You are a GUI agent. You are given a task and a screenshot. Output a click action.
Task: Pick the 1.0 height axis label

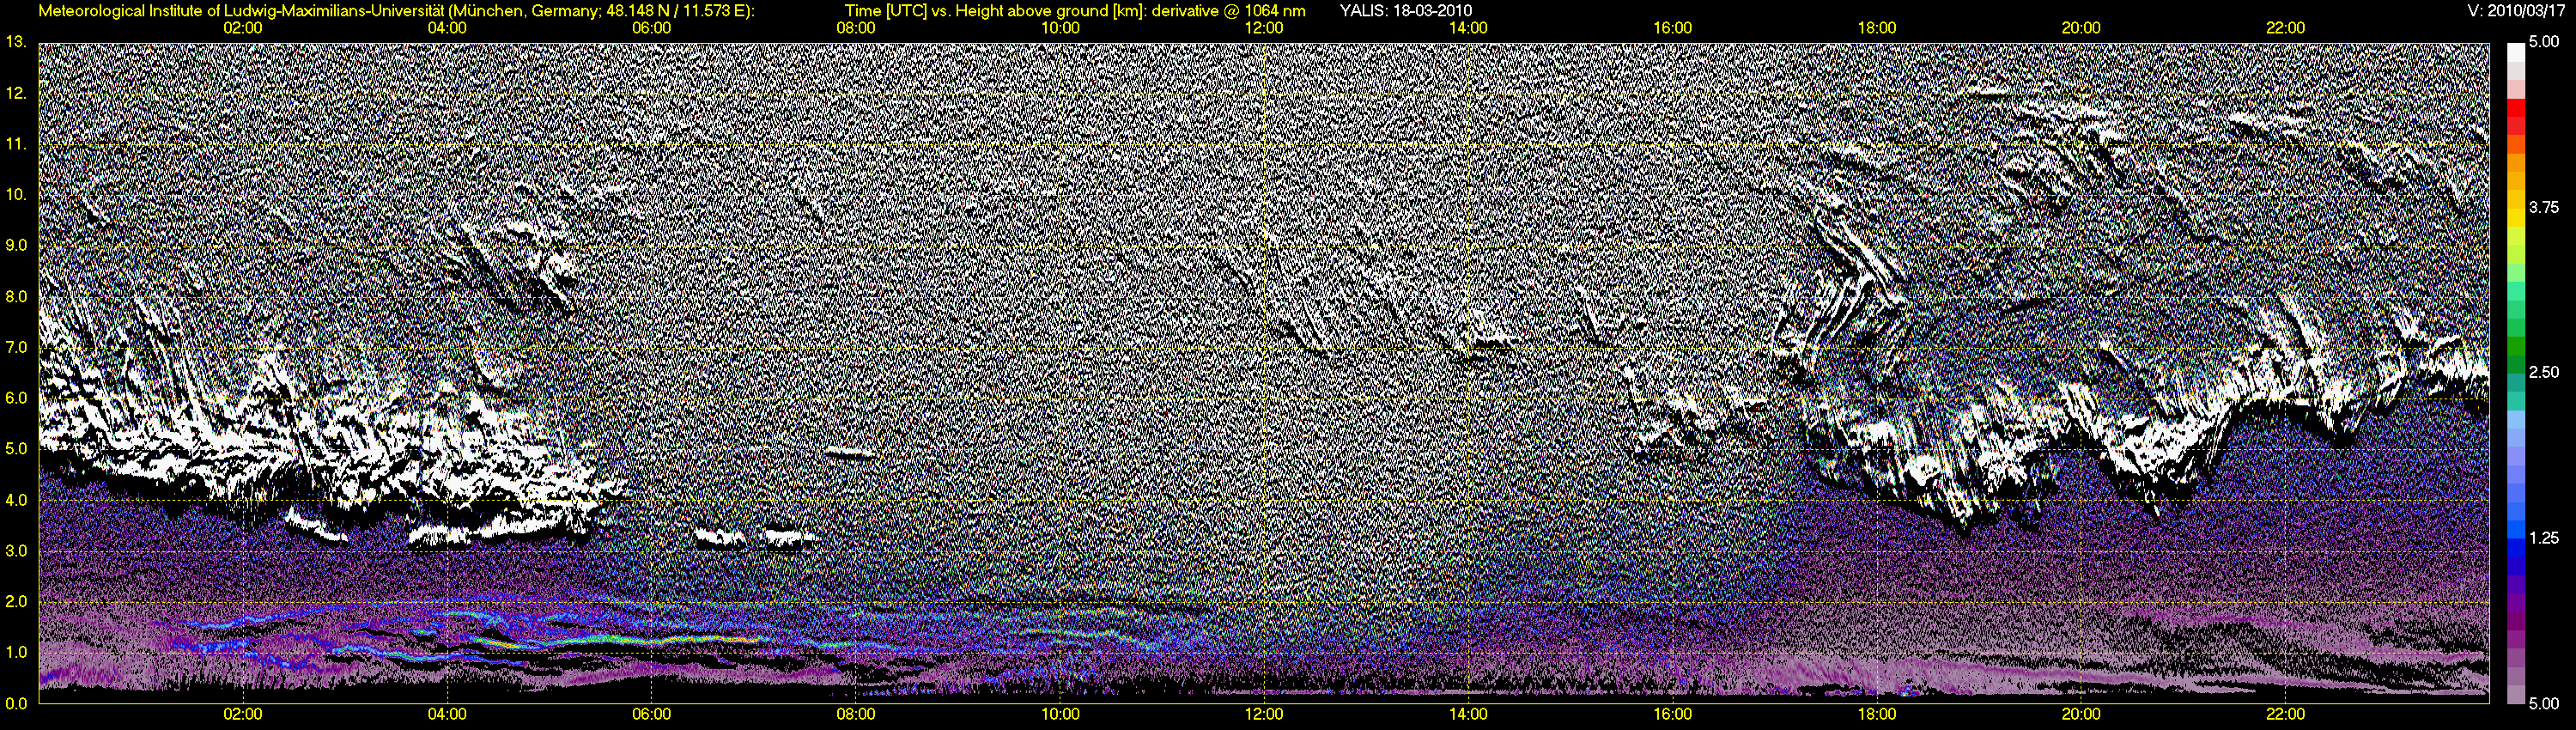click(x=16, y=653)
